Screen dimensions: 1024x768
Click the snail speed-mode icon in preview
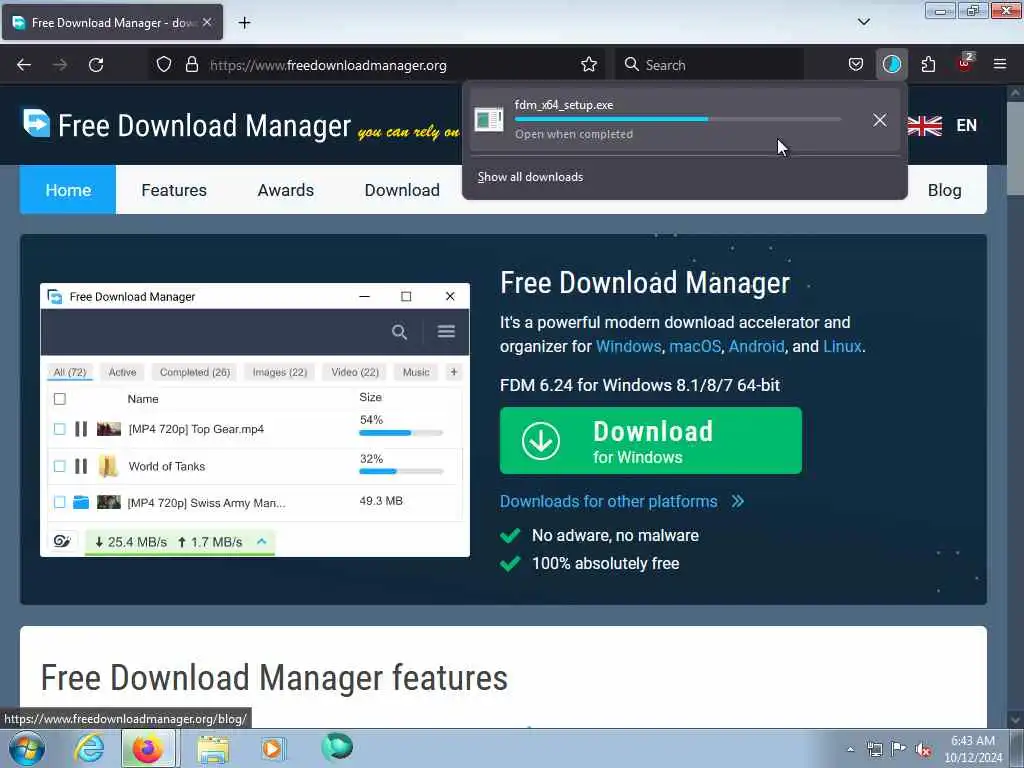pyautogui.click(x=63, y=541)
